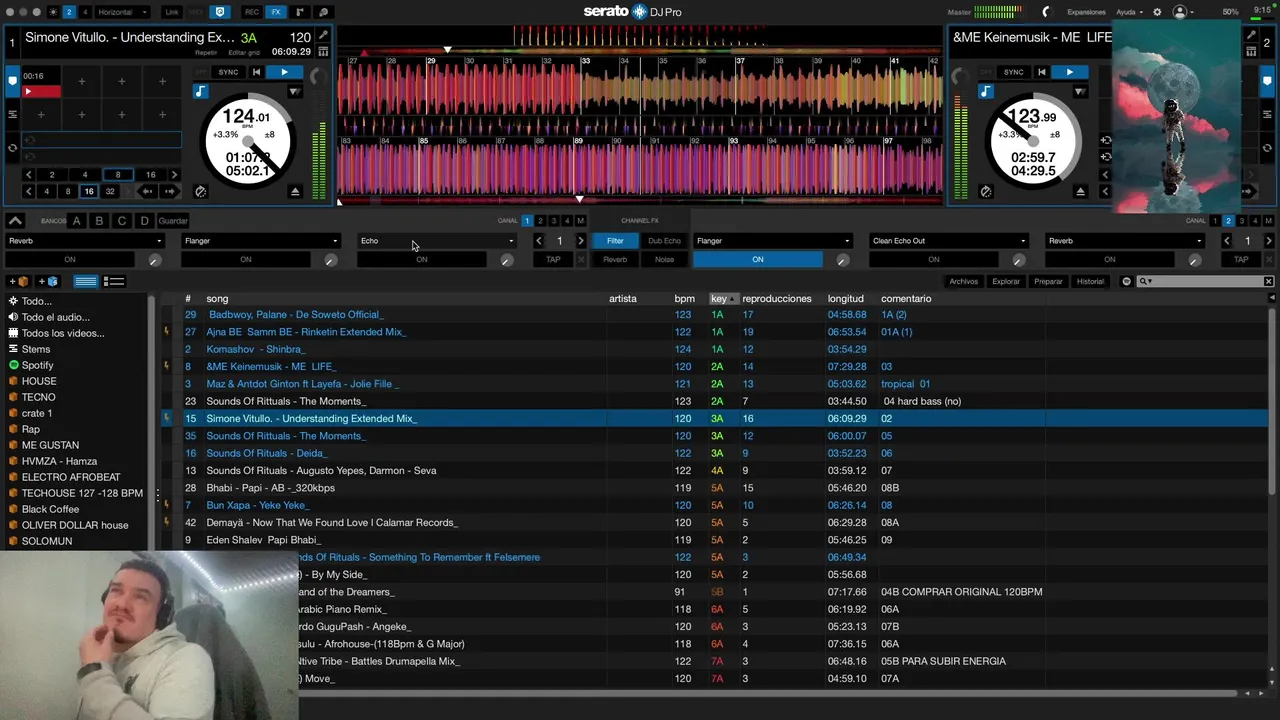Play deck 2 with blue play button
Image resolution: width=1280 pixels, height=720 pixels.
1069,72
